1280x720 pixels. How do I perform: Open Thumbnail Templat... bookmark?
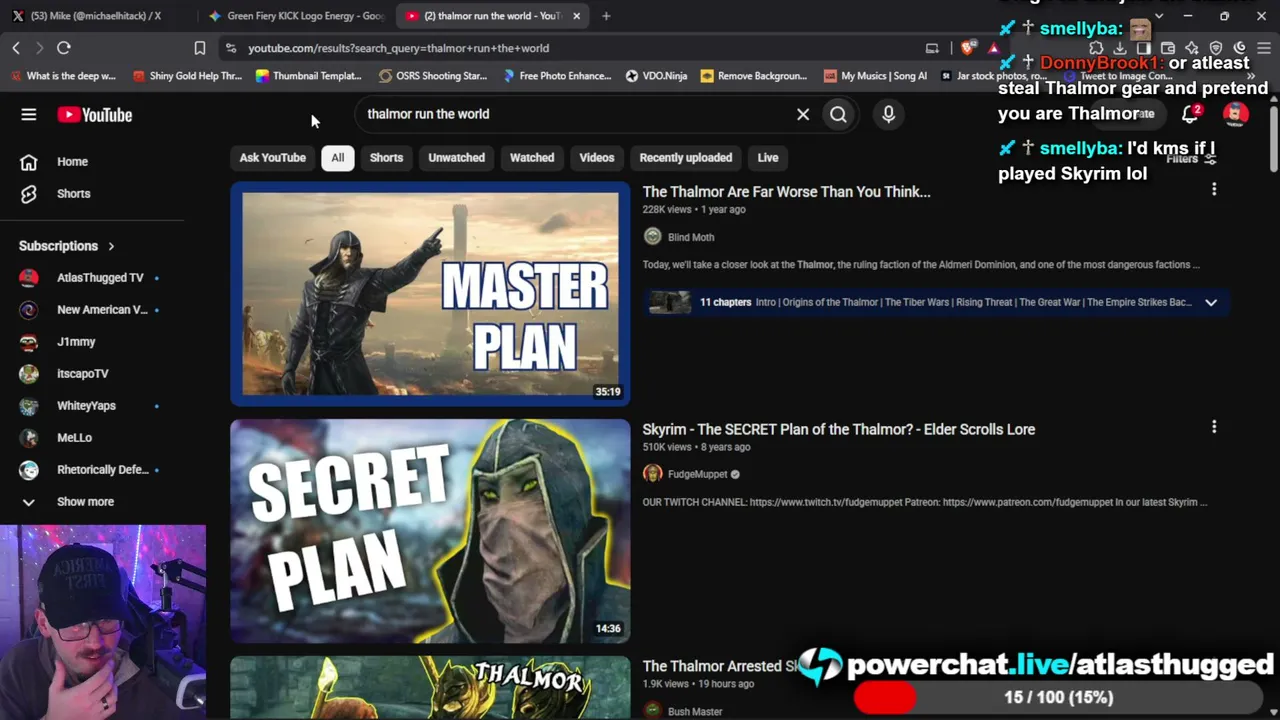tap(309, 76)
